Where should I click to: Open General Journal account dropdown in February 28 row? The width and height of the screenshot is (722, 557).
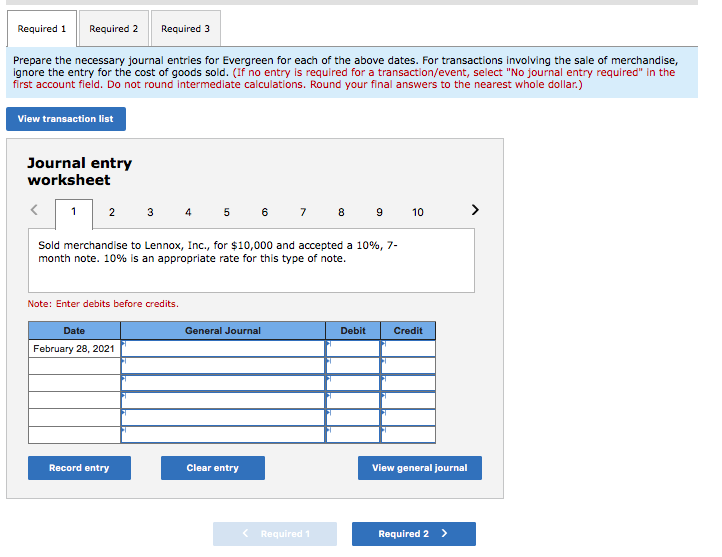point(223,348)
